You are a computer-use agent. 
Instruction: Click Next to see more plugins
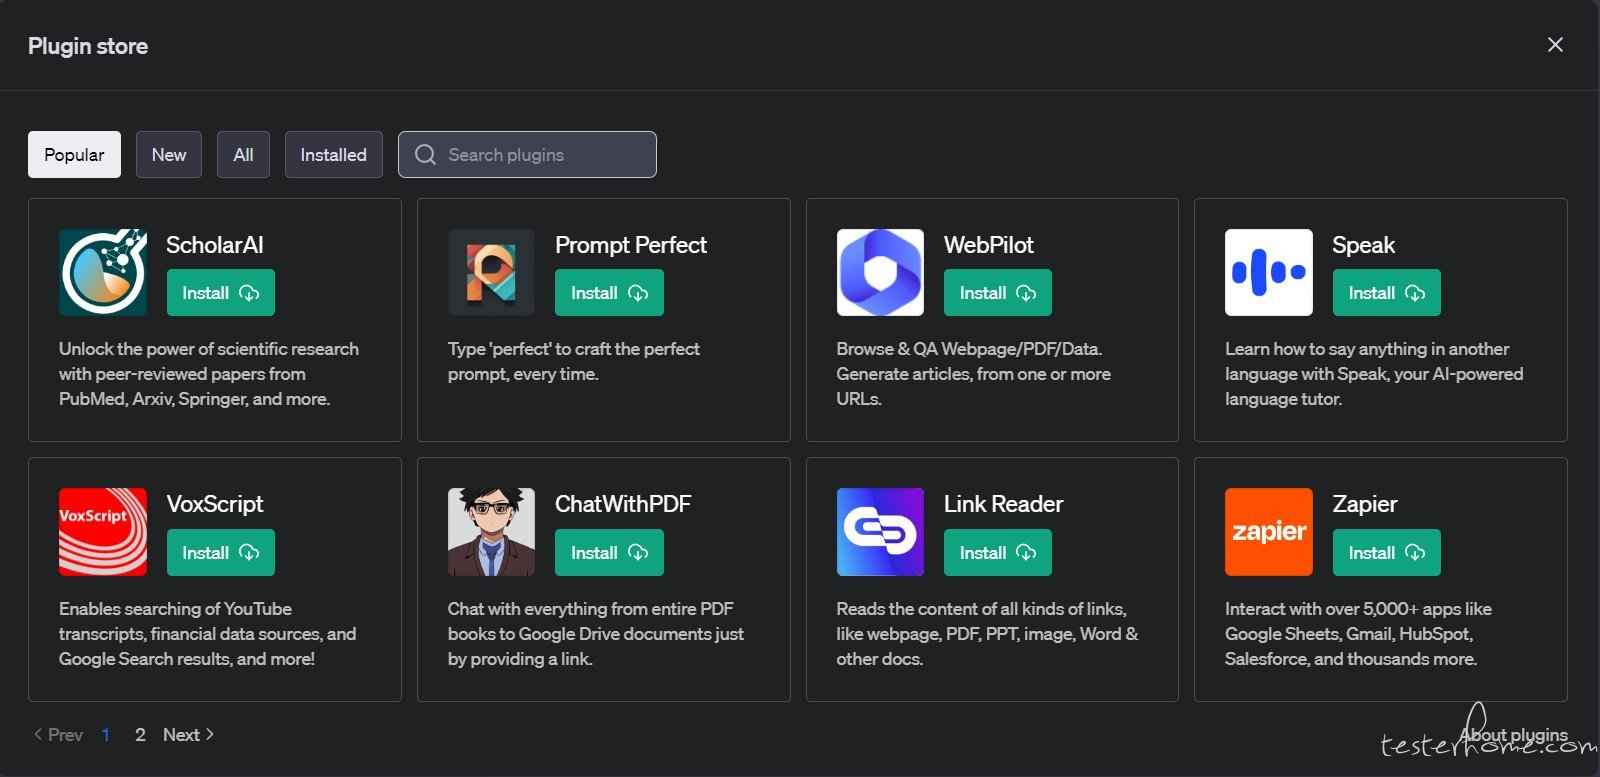pyautogui.click(x=188, y=735)
